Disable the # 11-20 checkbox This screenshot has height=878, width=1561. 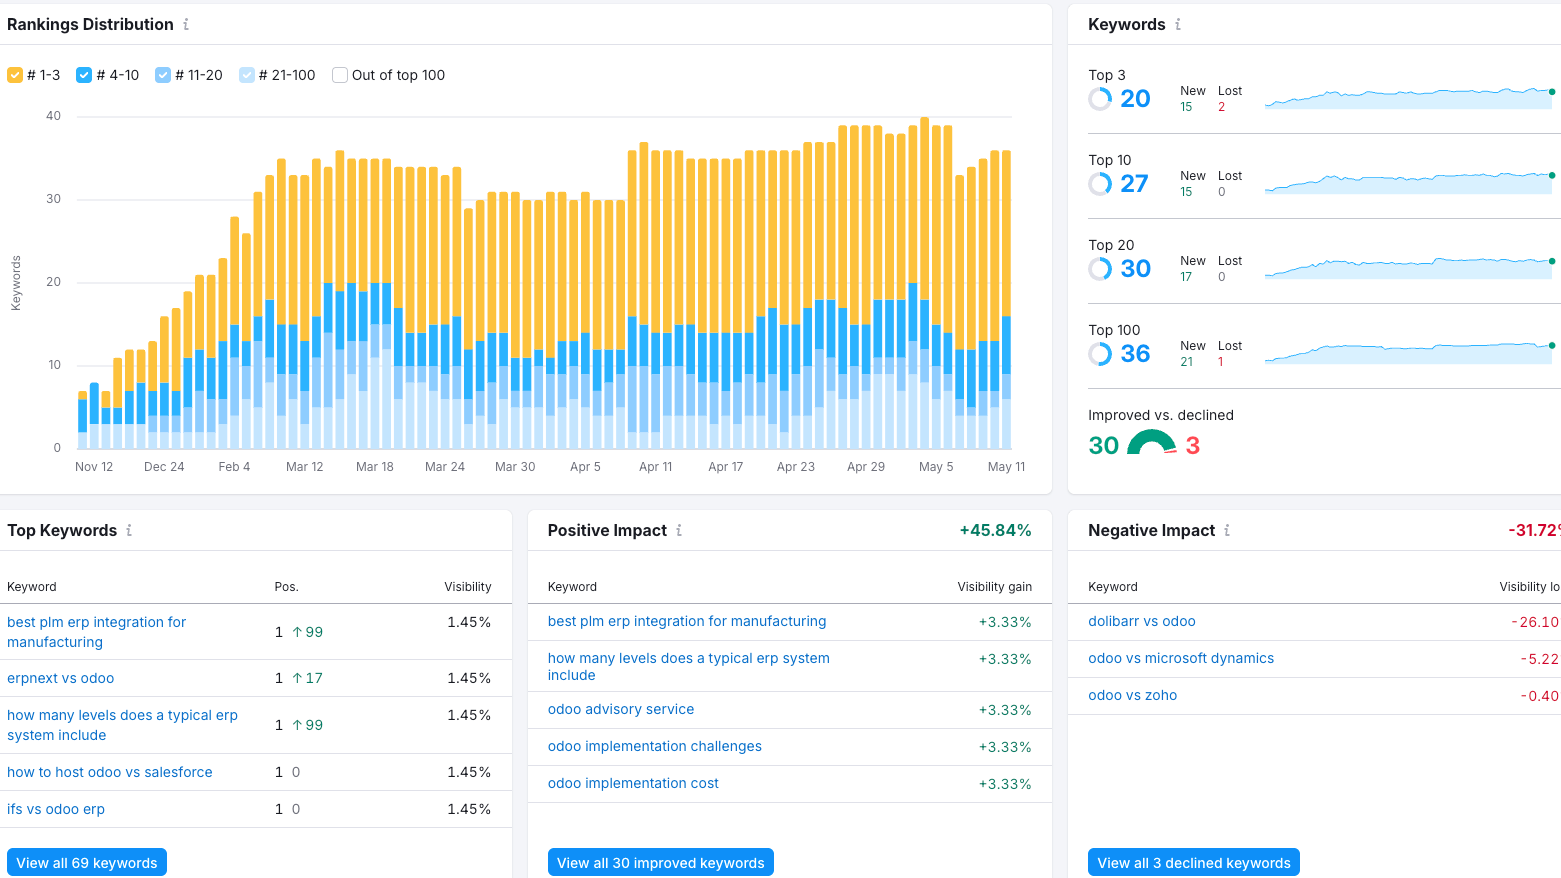(x=163, y=75)
